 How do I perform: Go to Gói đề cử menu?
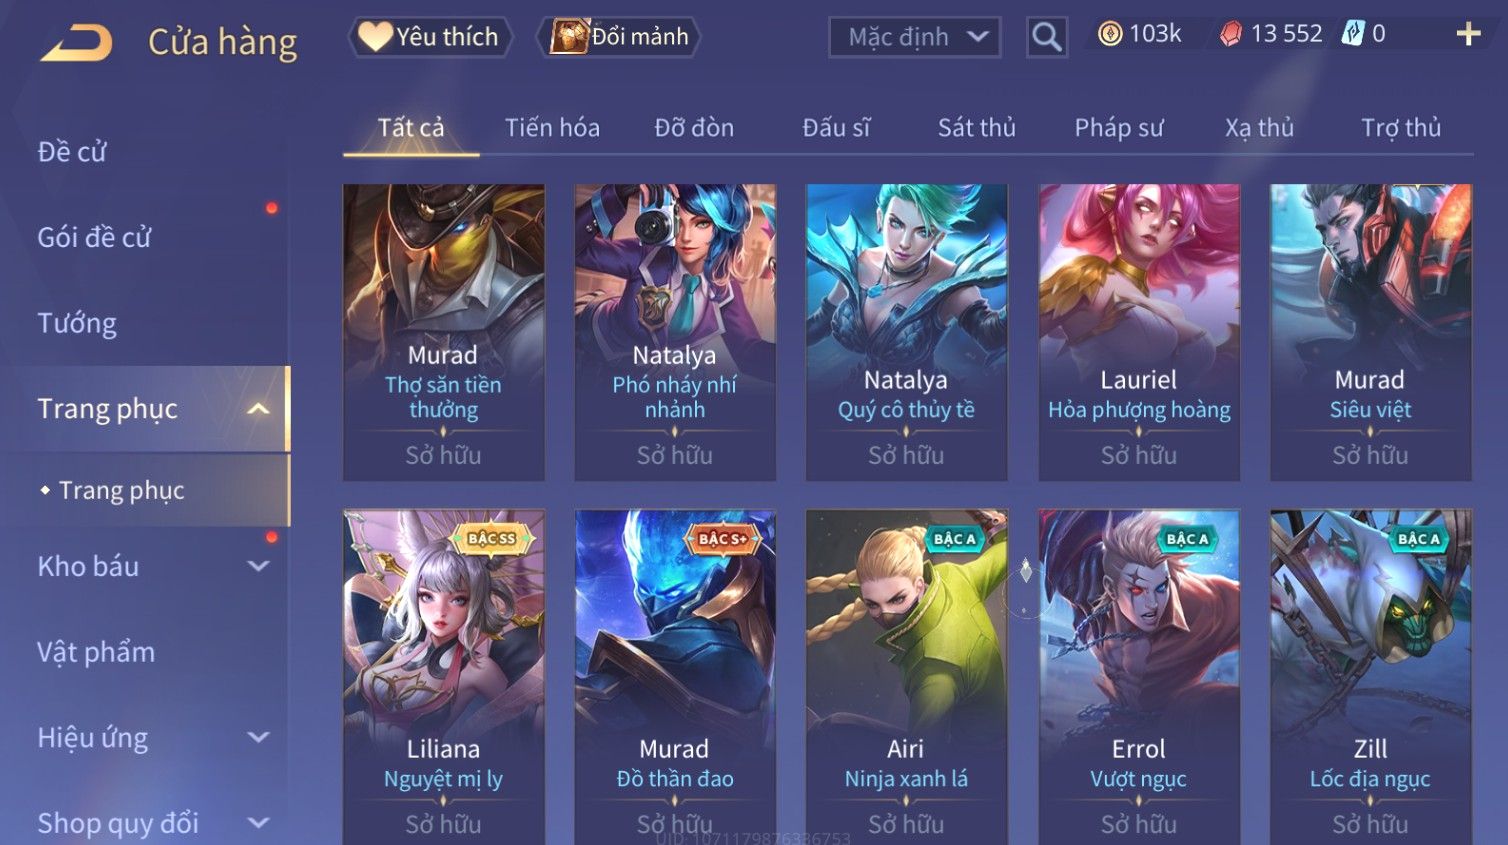click(x=94, y=238)
